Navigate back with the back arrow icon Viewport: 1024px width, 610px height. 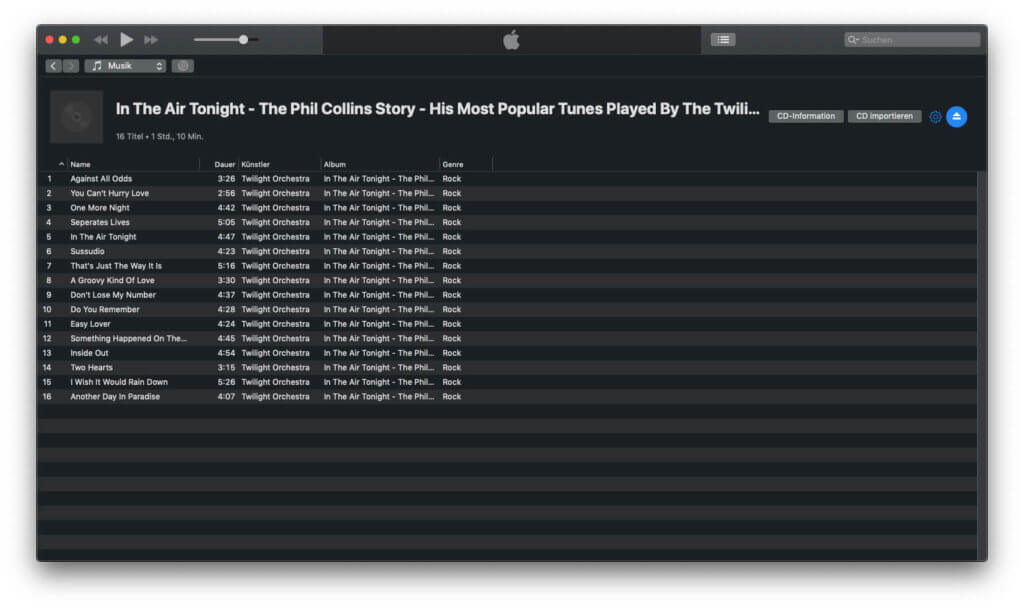point(53,65)
